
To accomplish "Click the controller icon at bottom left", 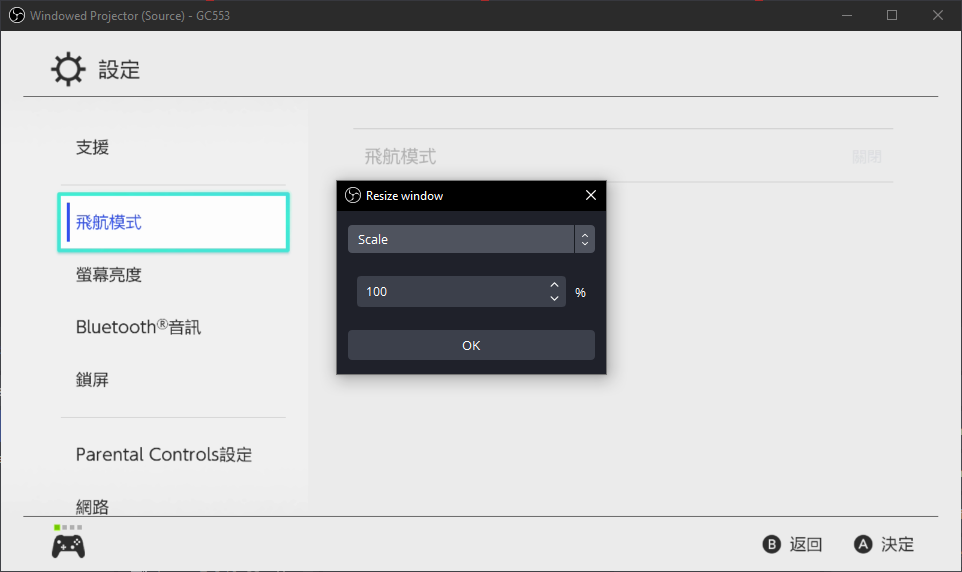I will click(68, 546).
